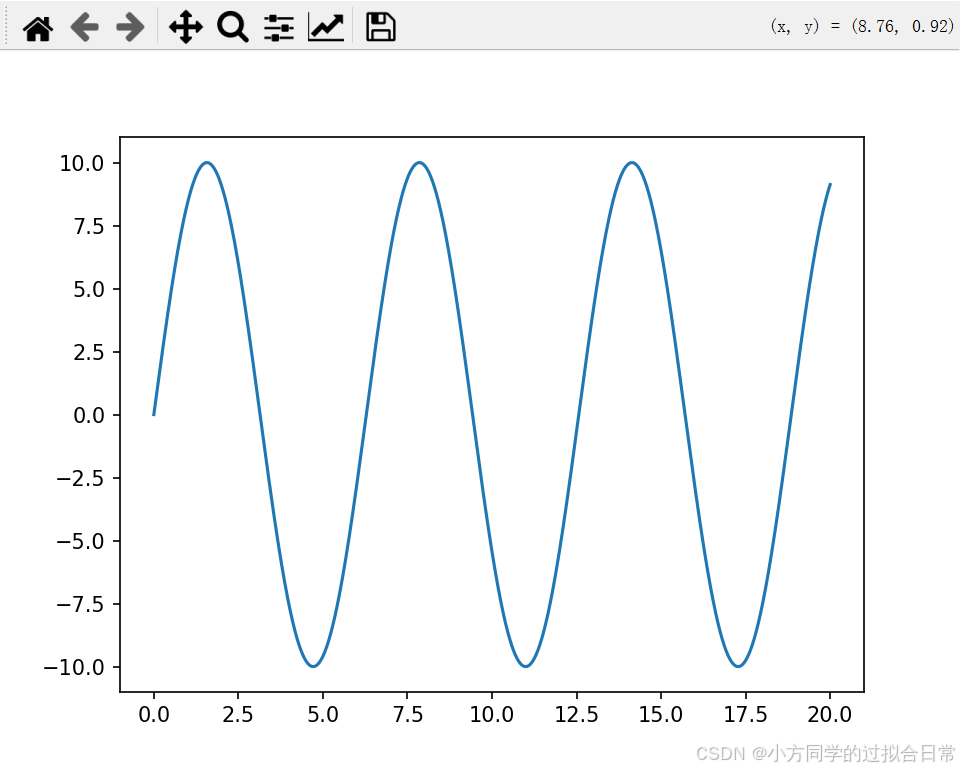
Task: Select the Pan/Zoom tool icon
Action: [x=185, y=27]
